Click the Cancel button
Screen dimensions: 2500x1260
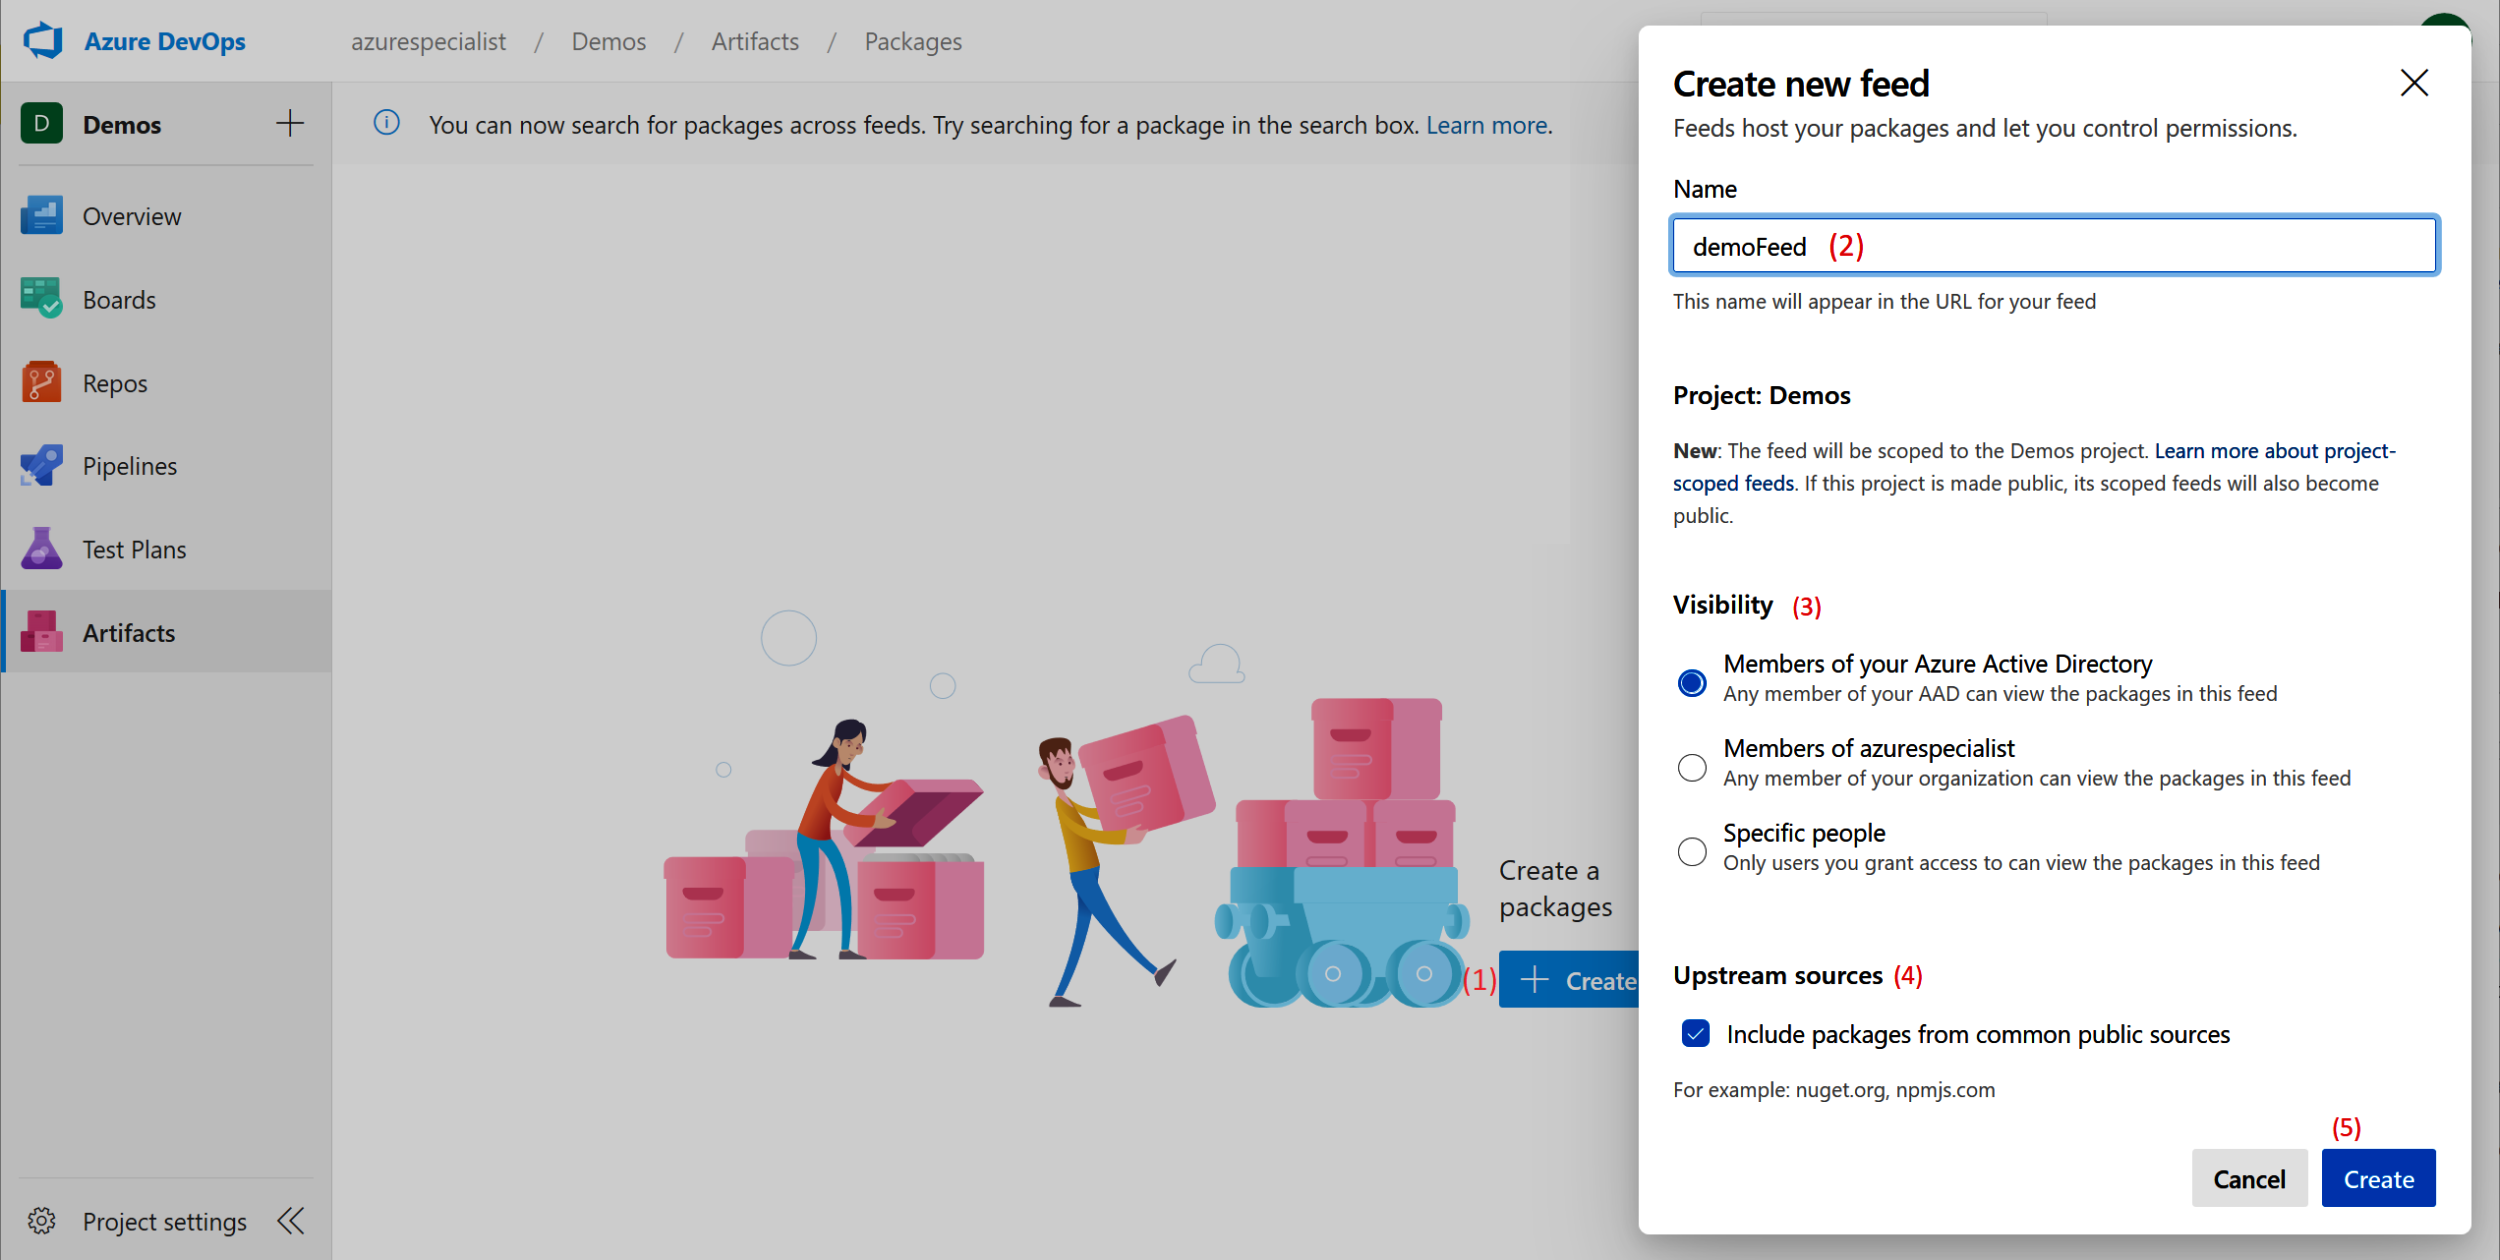(x=2249, y=1178)
